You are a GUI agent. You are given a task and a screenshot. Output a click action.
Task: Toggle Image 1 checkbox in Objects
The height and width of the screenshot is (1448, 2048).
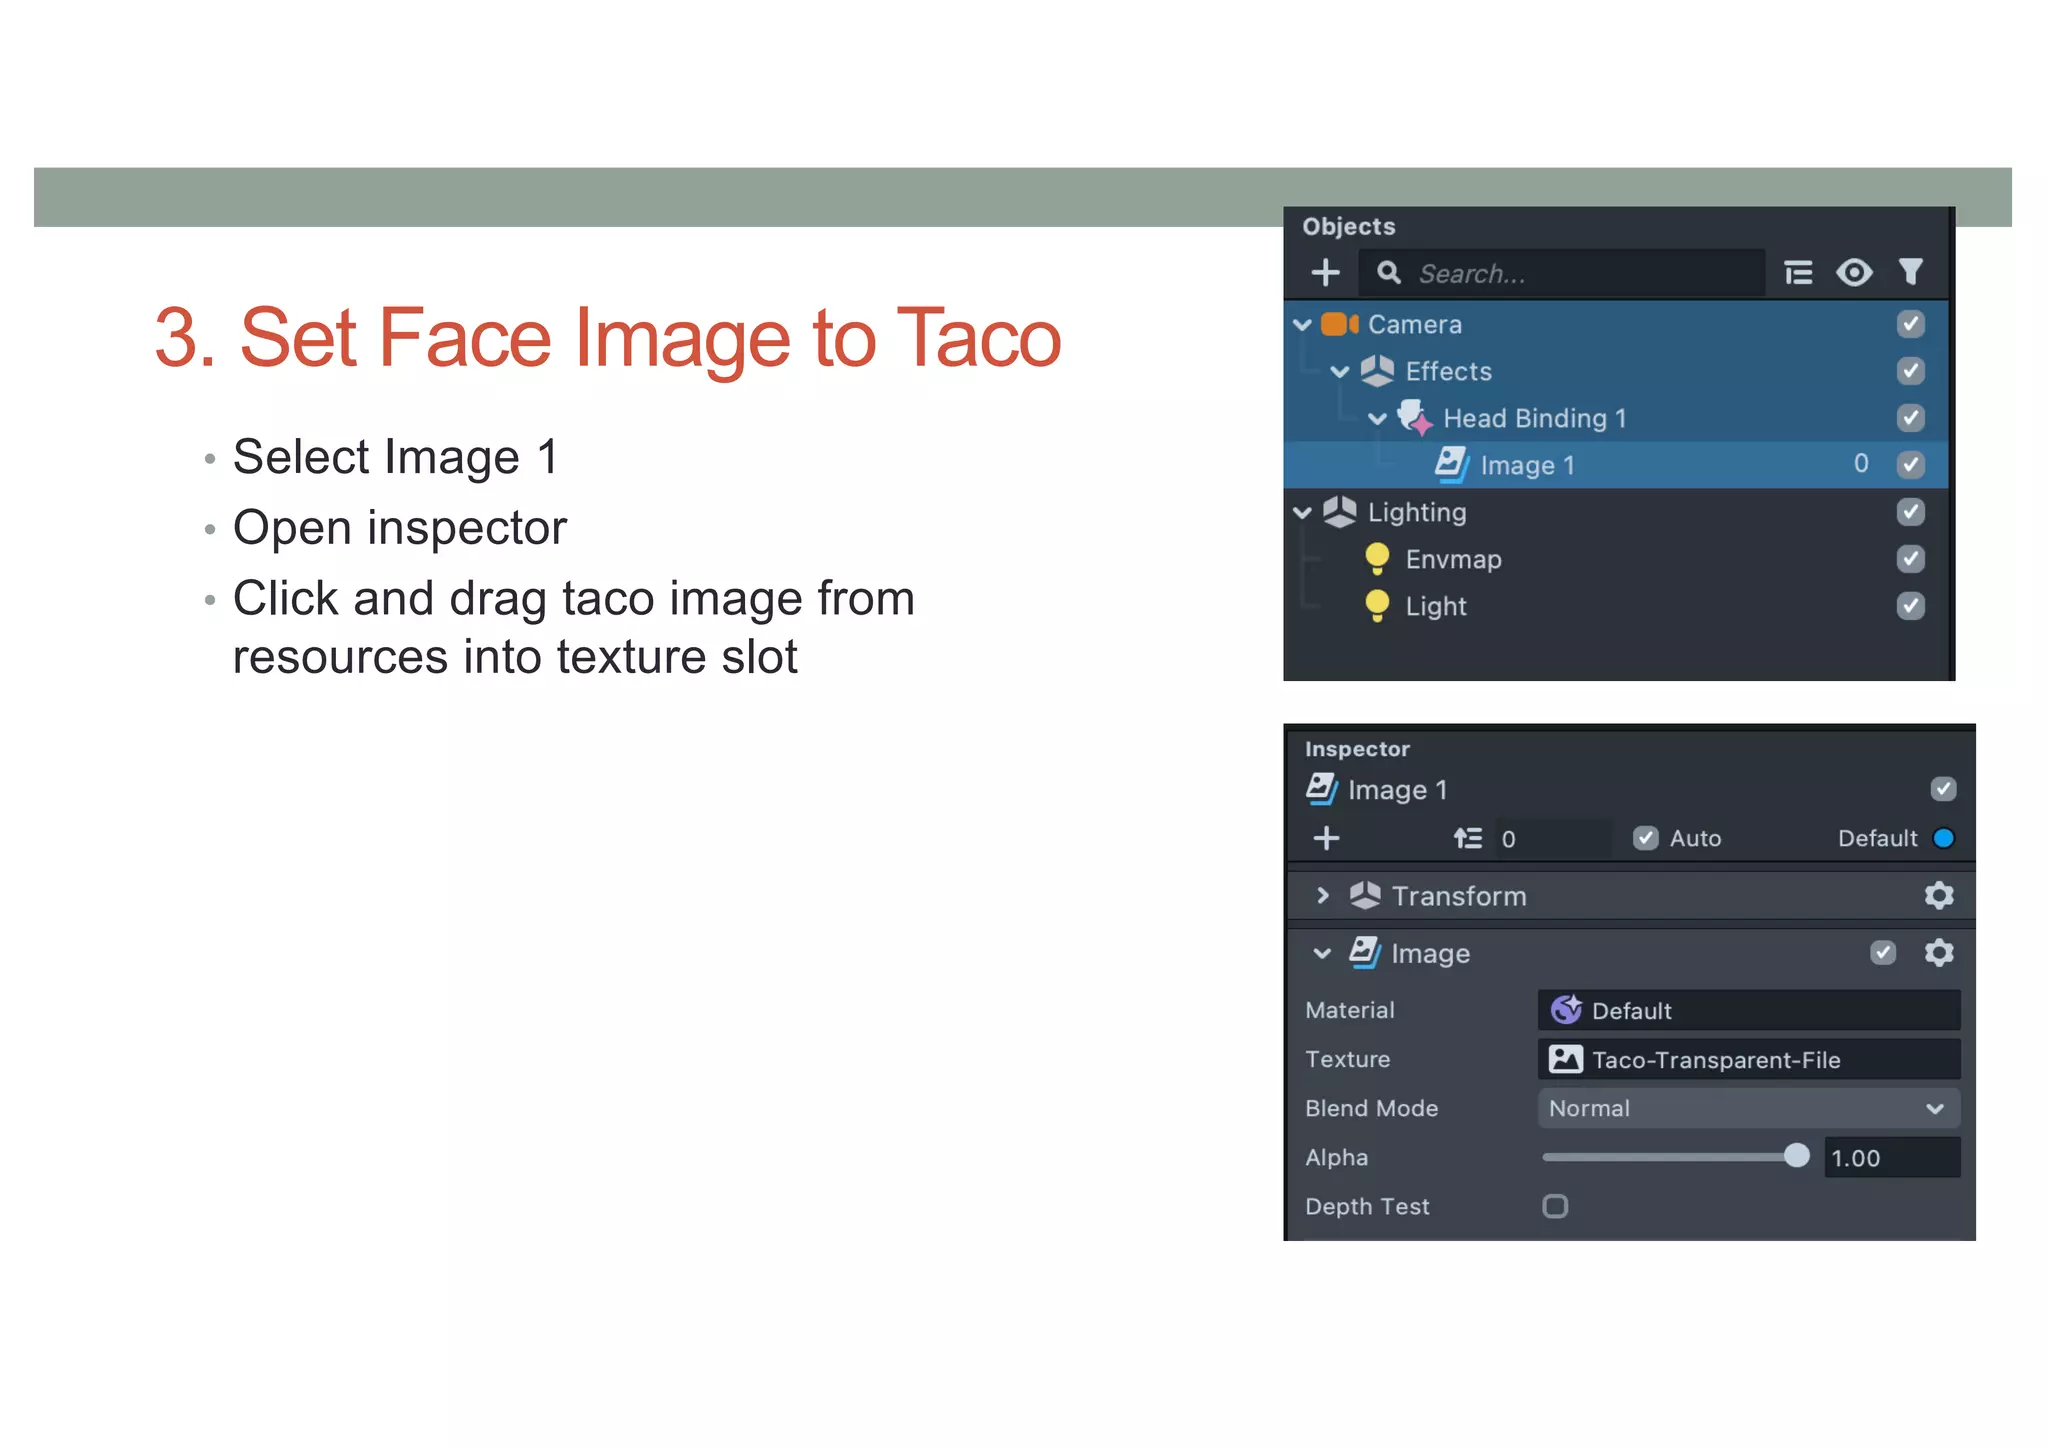coord(1911,464)
